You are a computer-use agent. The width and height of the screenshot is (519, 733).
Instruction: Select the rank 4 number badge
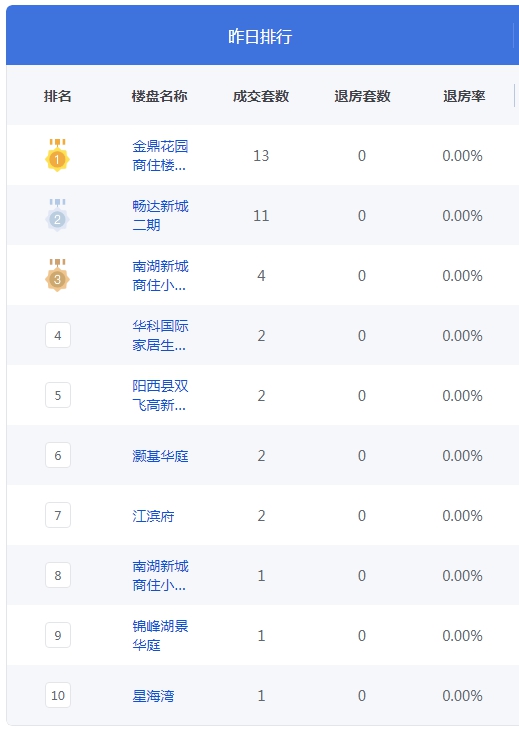click(x=58, y=335)
